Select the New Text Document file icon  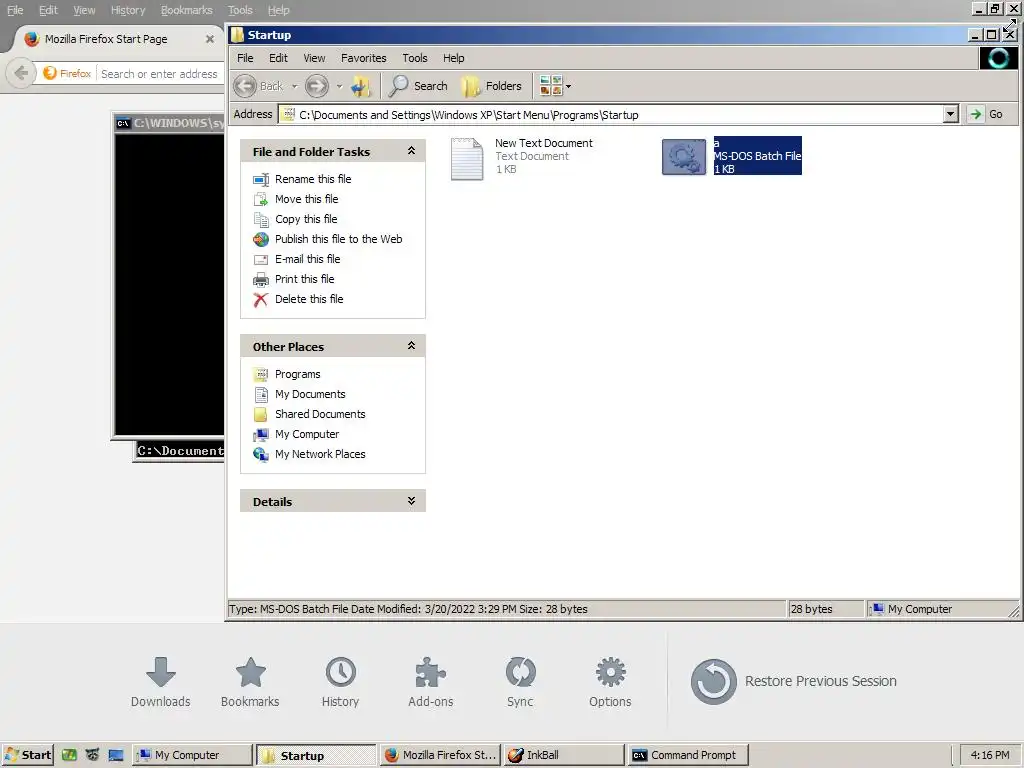(467, 159)
